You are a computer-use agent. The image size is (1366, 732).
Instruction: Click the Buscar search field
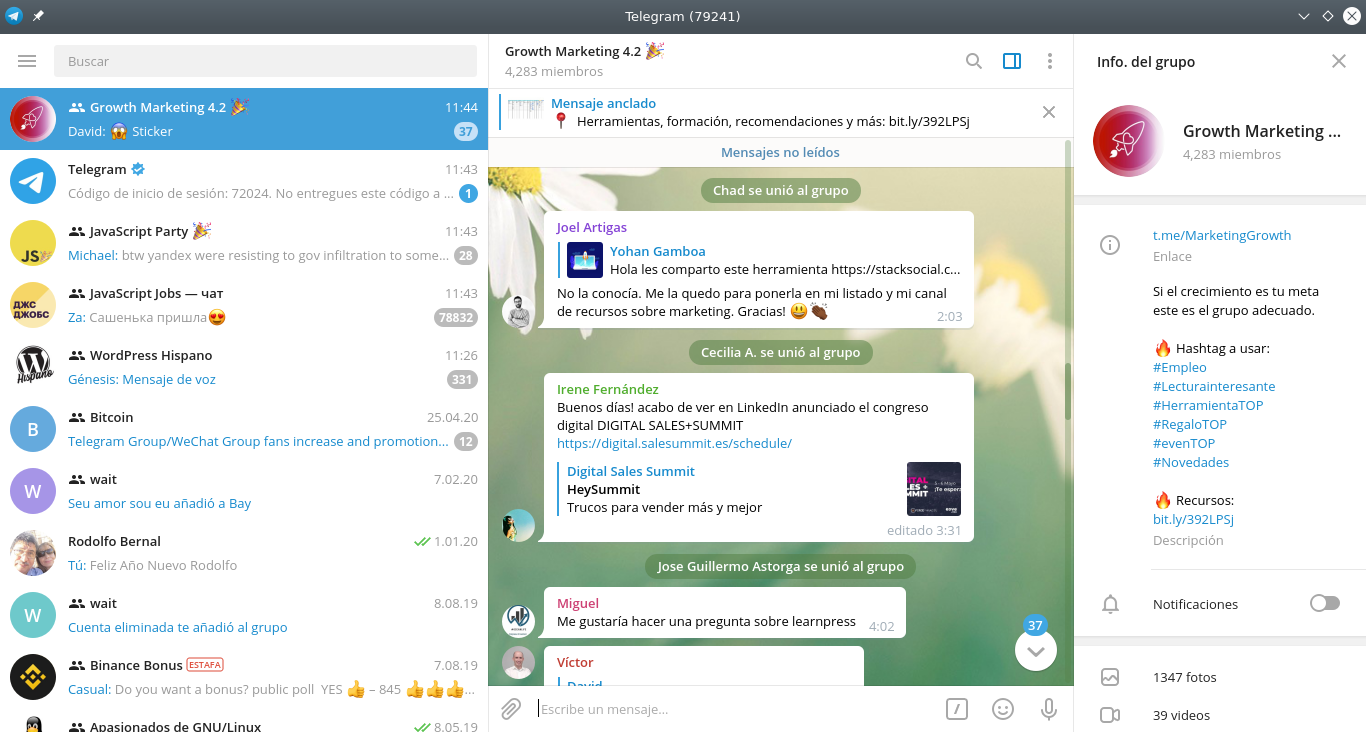click(x=265, y=61)
